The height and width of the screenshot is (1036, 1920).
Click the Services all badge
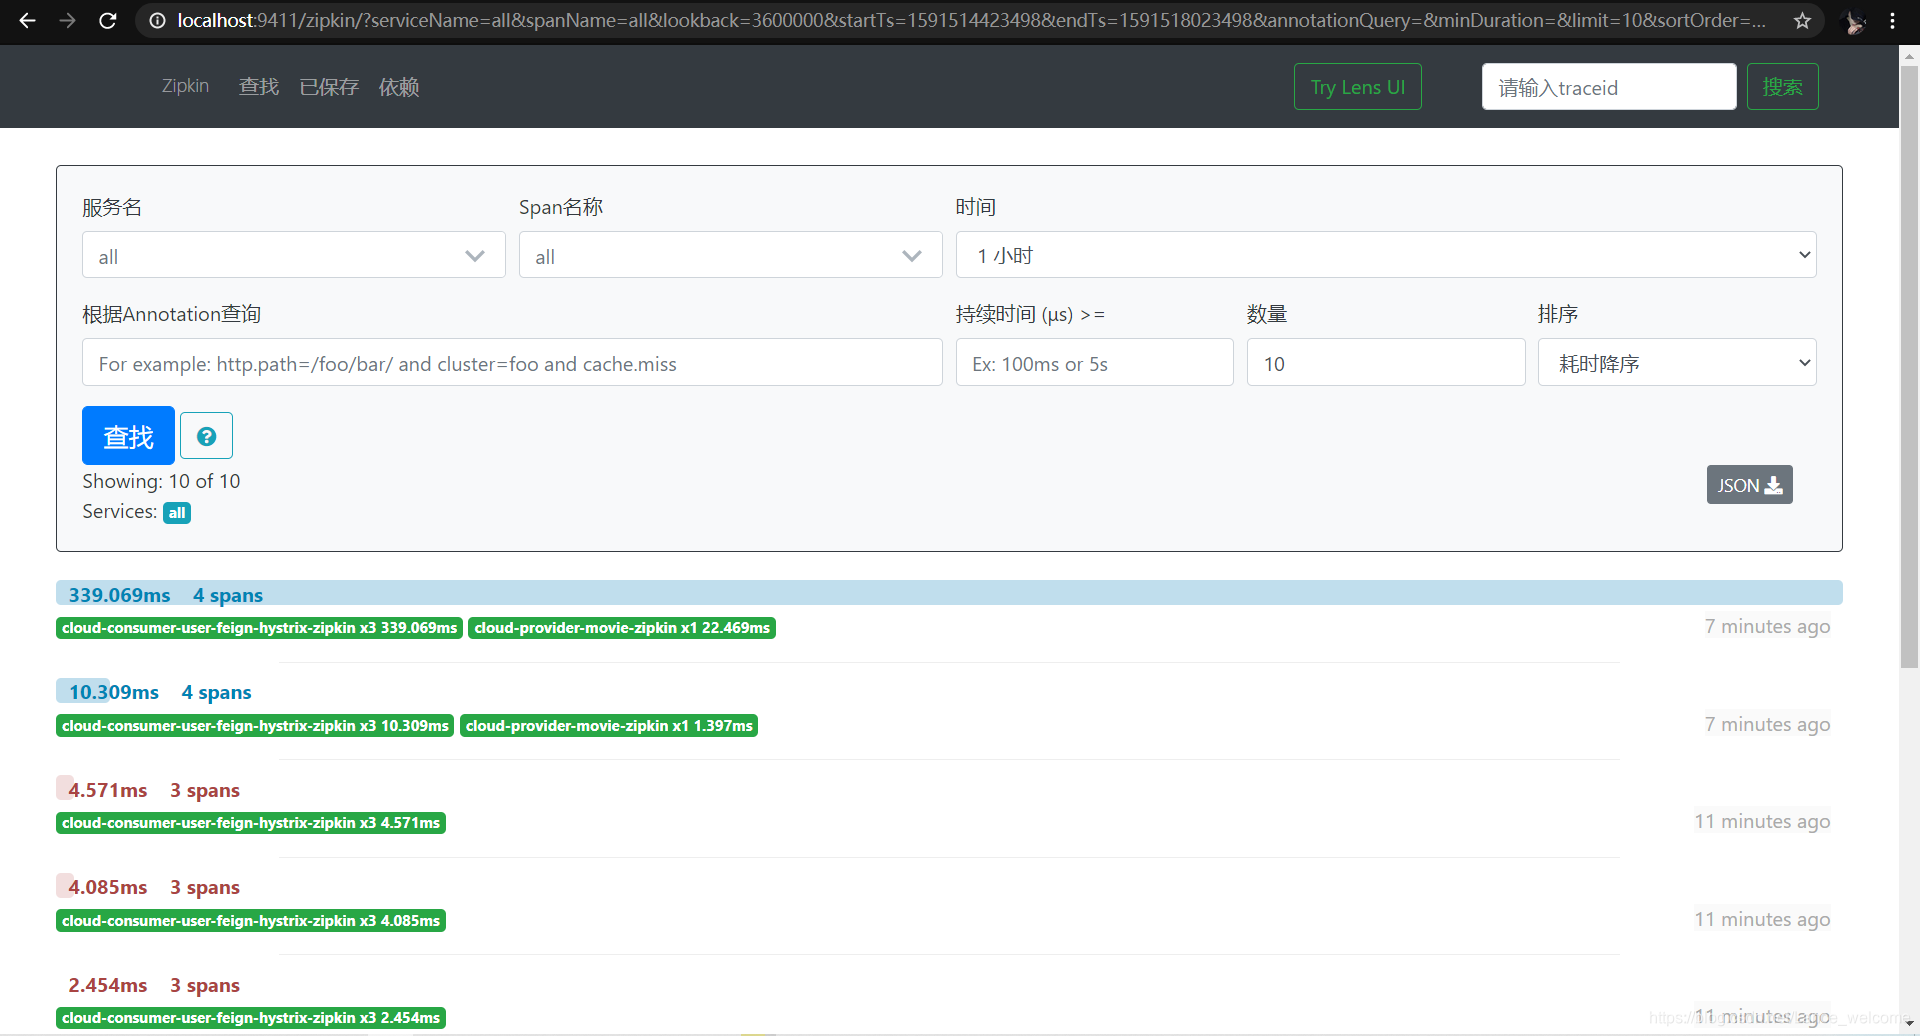click(x=177, y=513)
